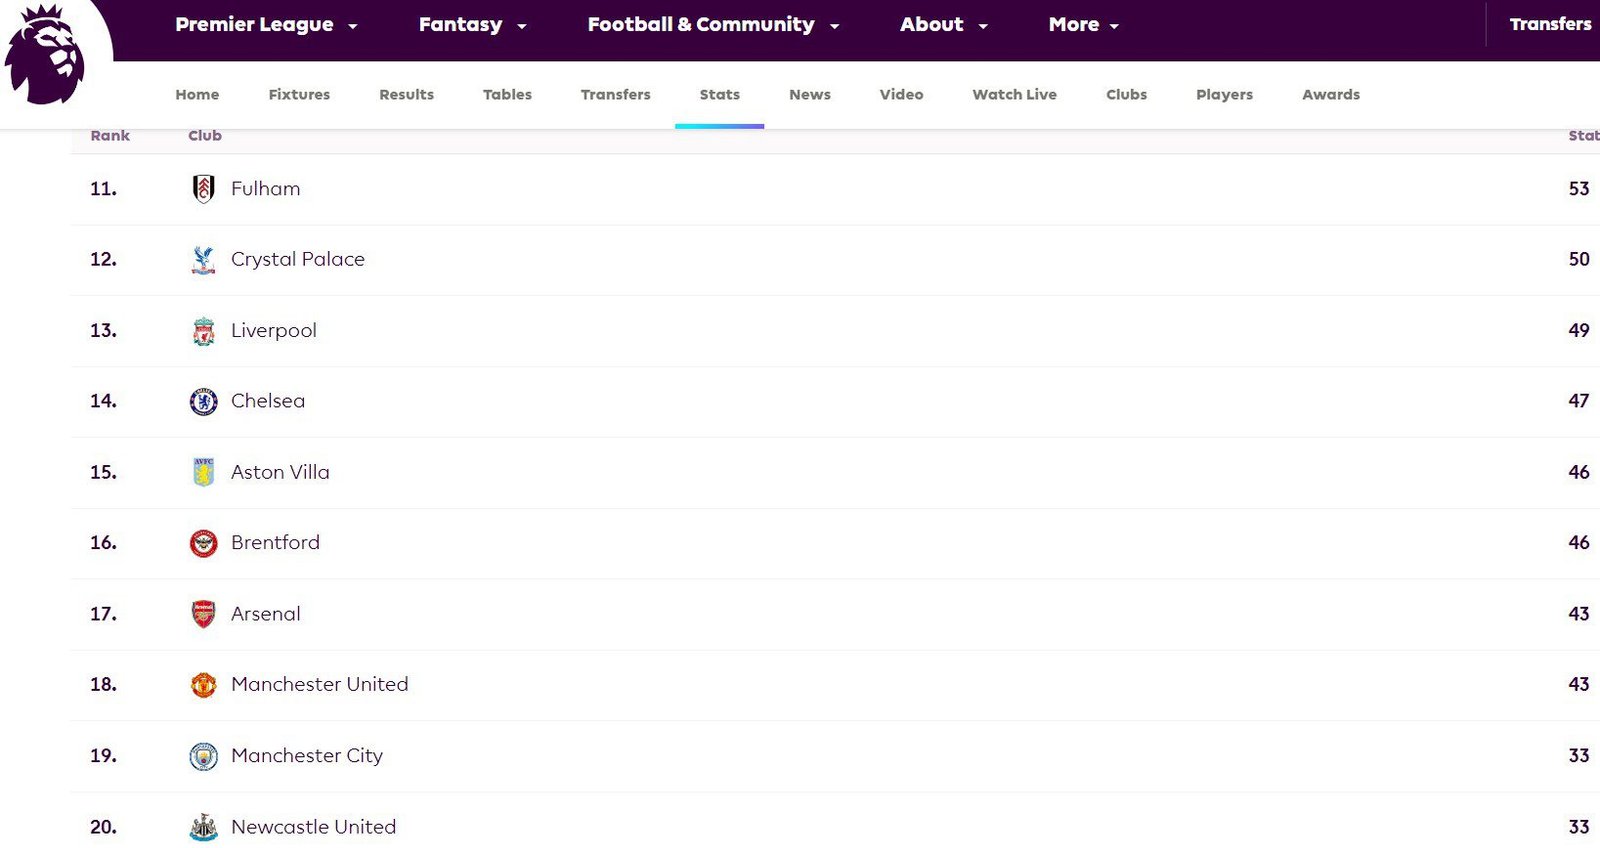Viewport: 1600px width, 848px height.
Task: Open the Crystal Palace club name link
Action: point(298,260)
